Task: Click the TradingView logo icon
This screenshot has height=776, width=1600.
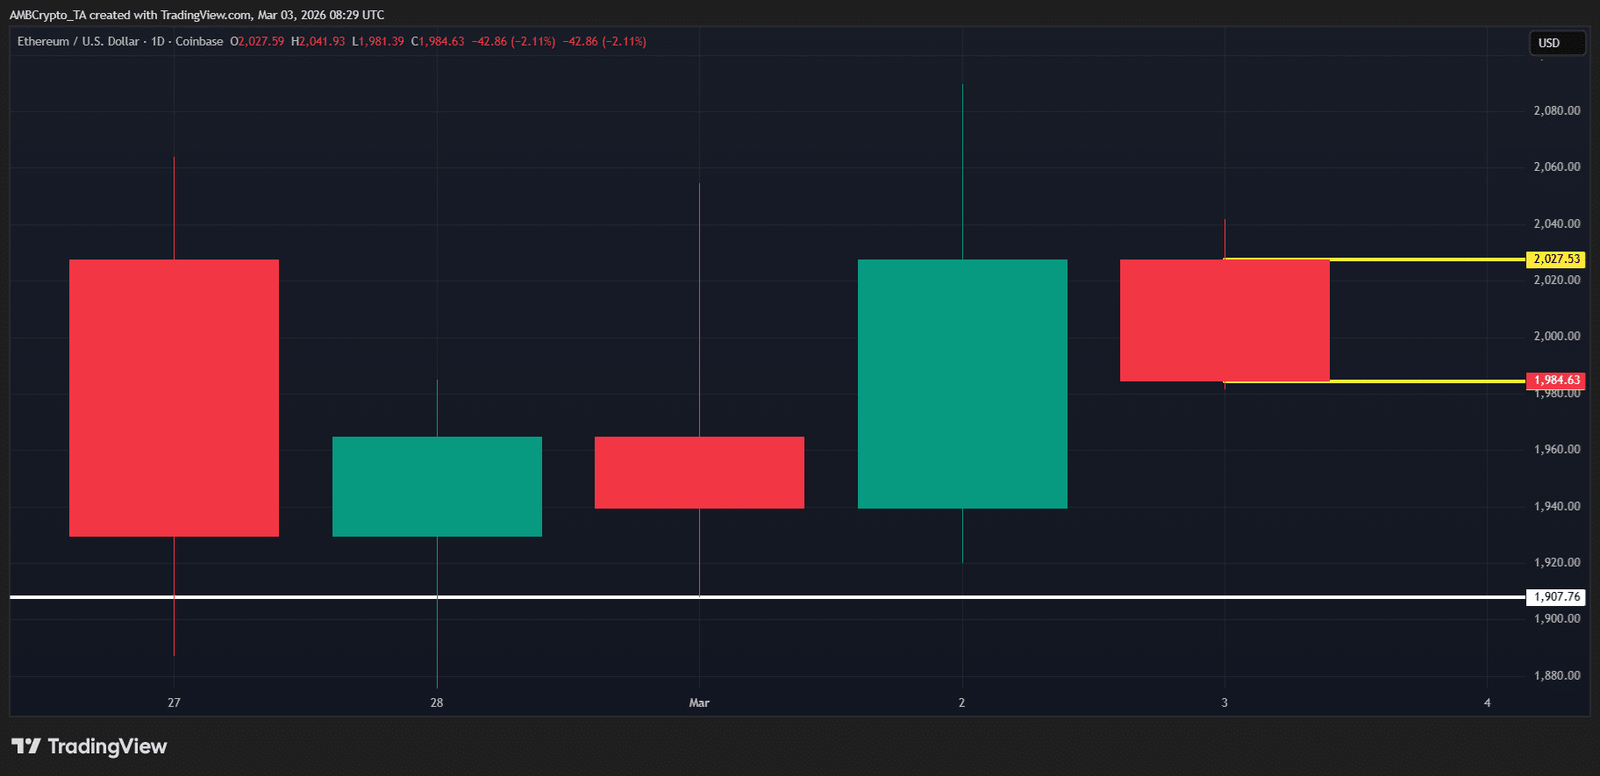Action: [x=26, y=746]
